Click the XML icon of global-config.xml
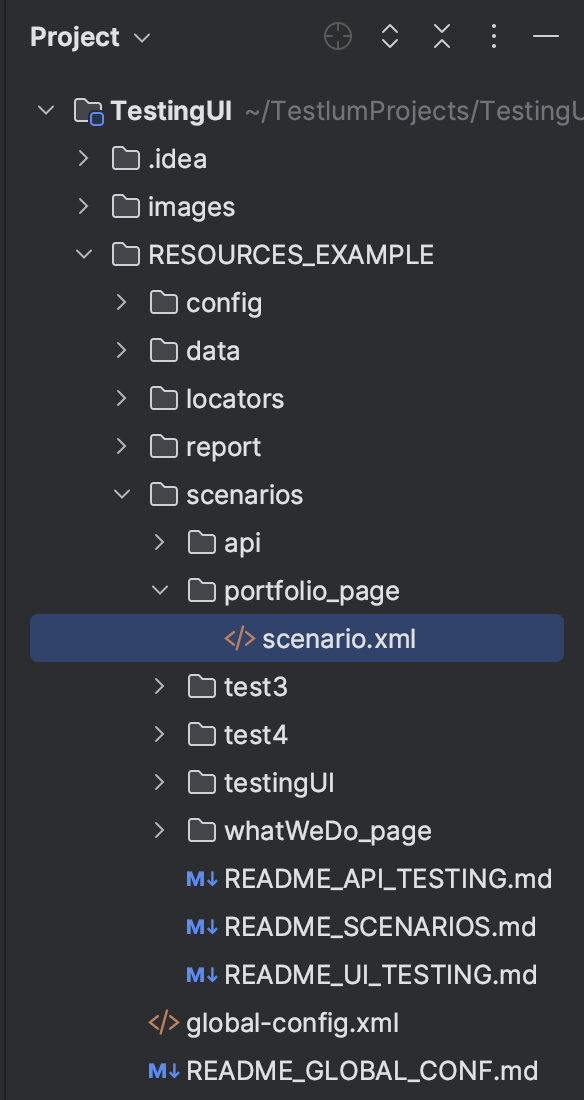Screen dimensions: 584x1100 point(164,1023)
